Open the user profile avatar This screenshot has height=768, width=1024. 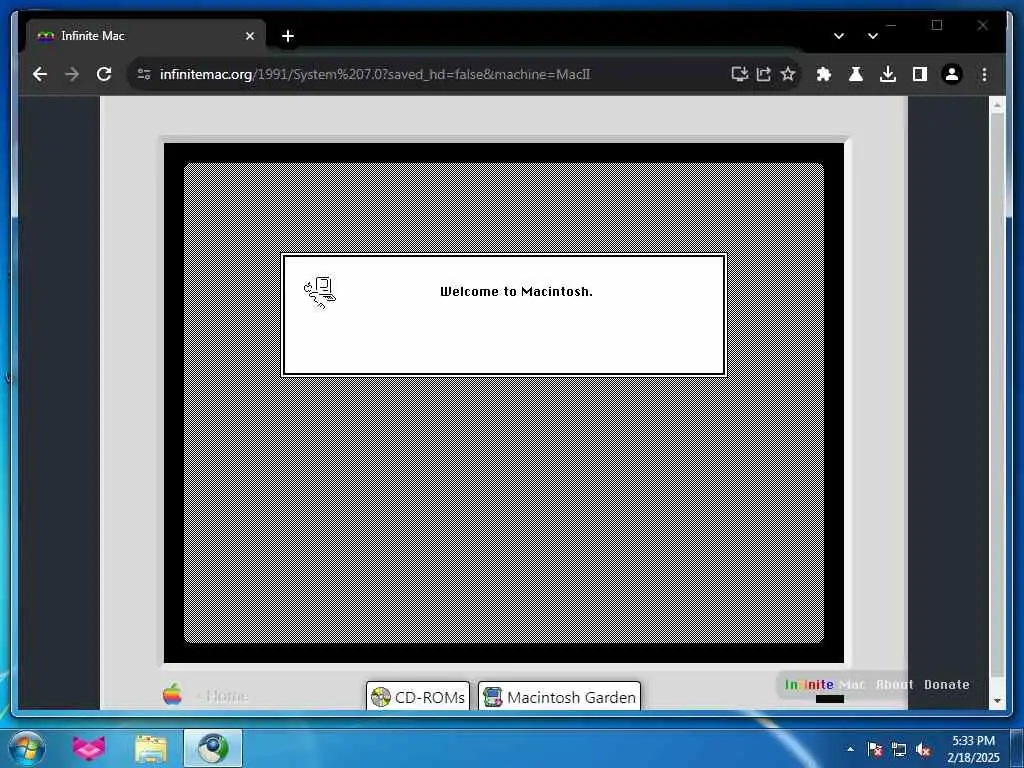click(952, 74)
